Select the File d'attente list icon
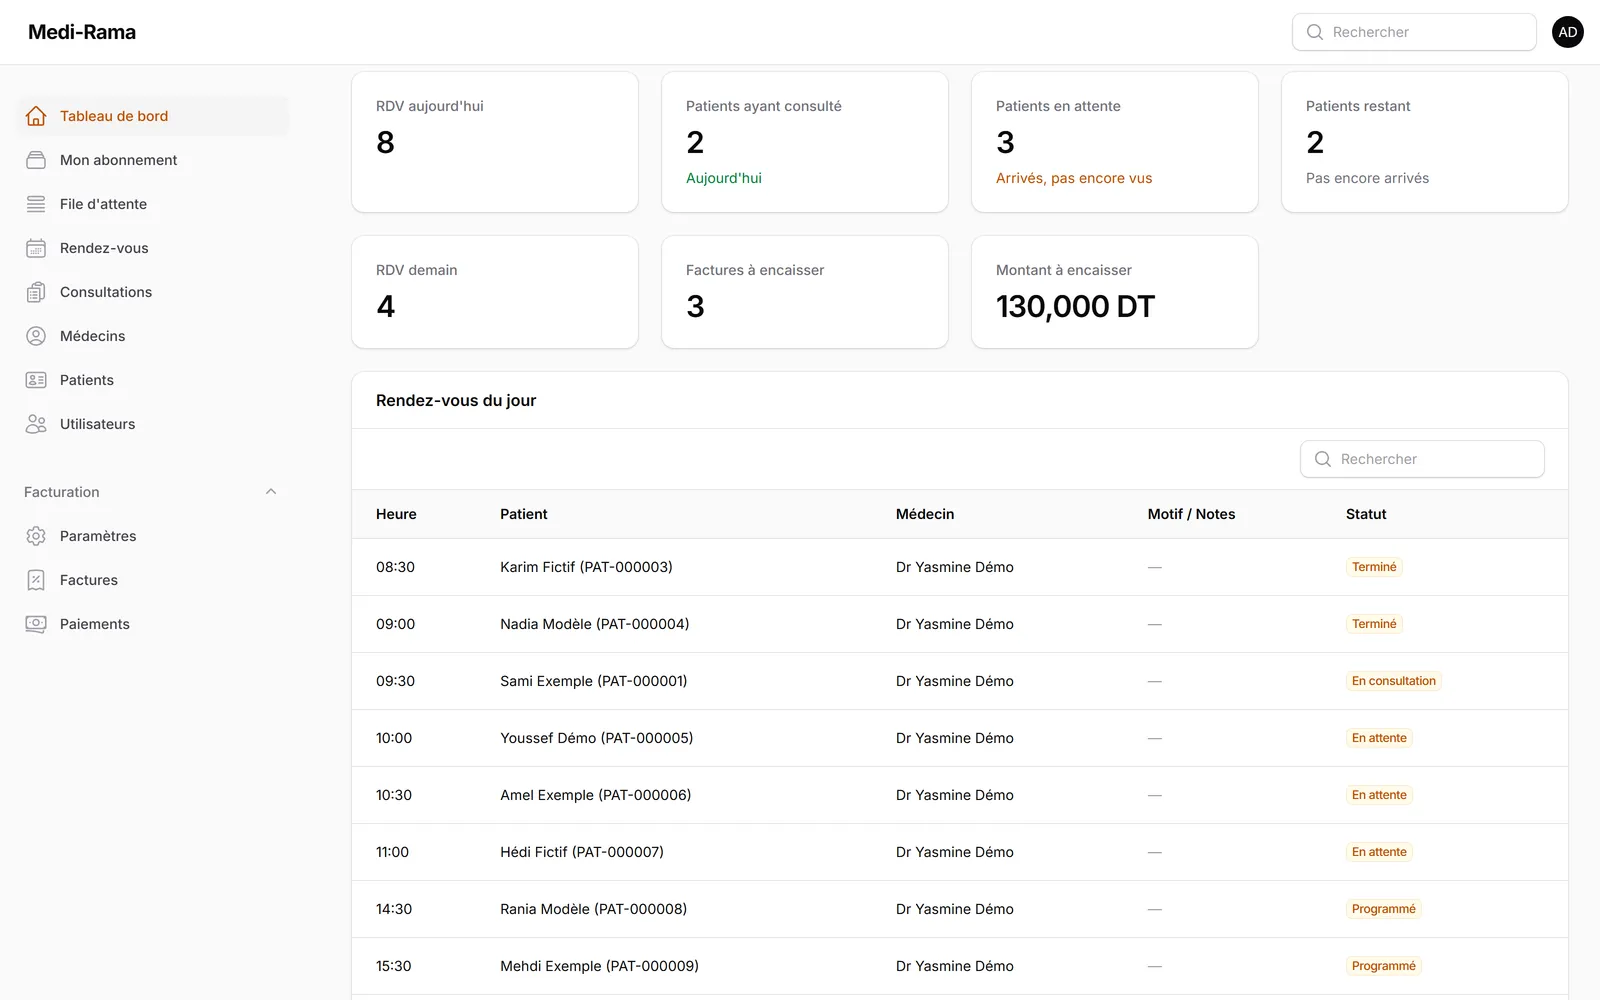Viewport: 1600px width, 1000px height. pyautogui.click(x=36, y=204)
